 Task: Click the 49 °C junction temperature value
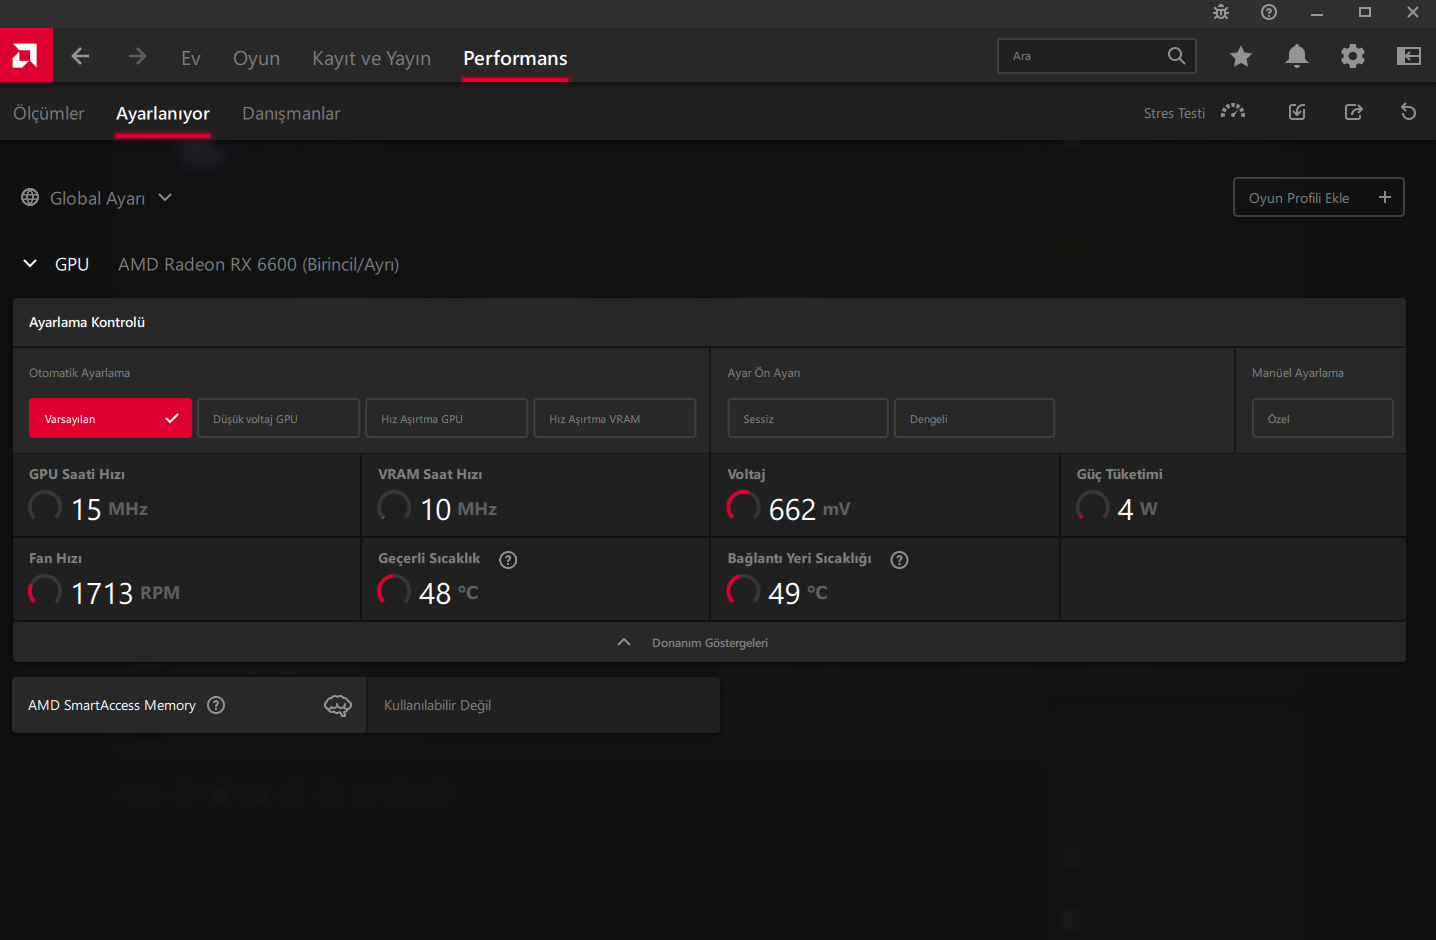pyautogui.click(x=798, y=593)
